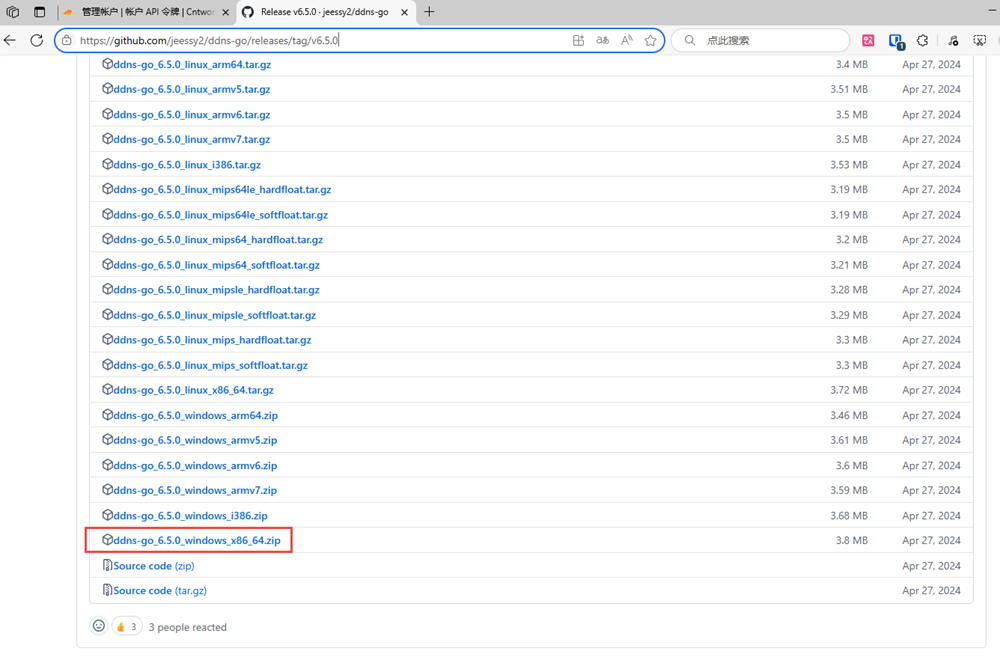The image size is (1000, 657).
Task: Click the package icon beside linux_arm64.tar.gz
Action: [x=107, y=64]
